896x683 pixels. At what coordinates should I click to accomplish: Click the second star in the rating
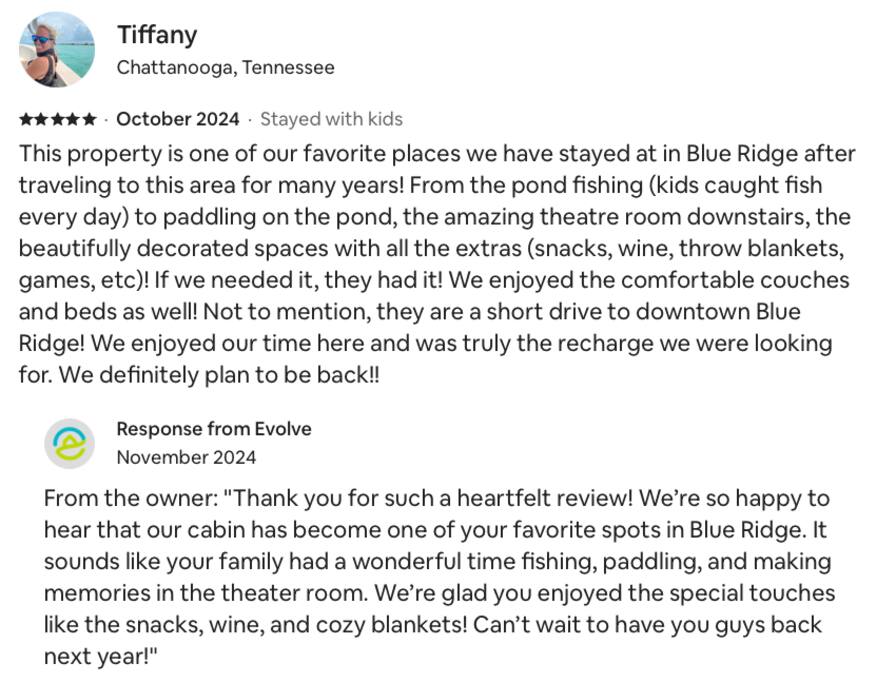click(42, 120)
